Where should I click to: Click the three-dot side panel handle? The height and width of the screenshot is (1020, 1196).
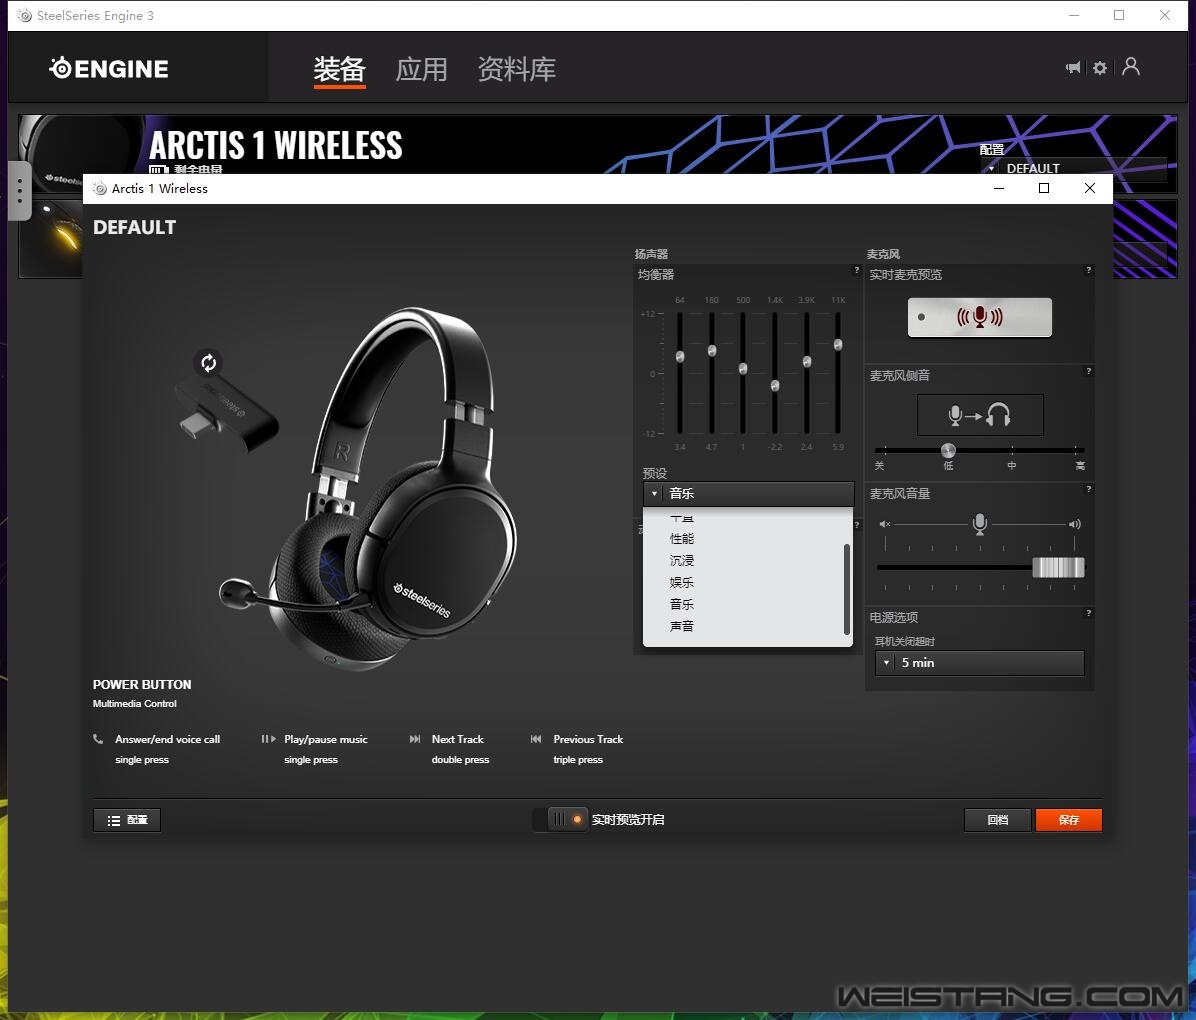20,191
